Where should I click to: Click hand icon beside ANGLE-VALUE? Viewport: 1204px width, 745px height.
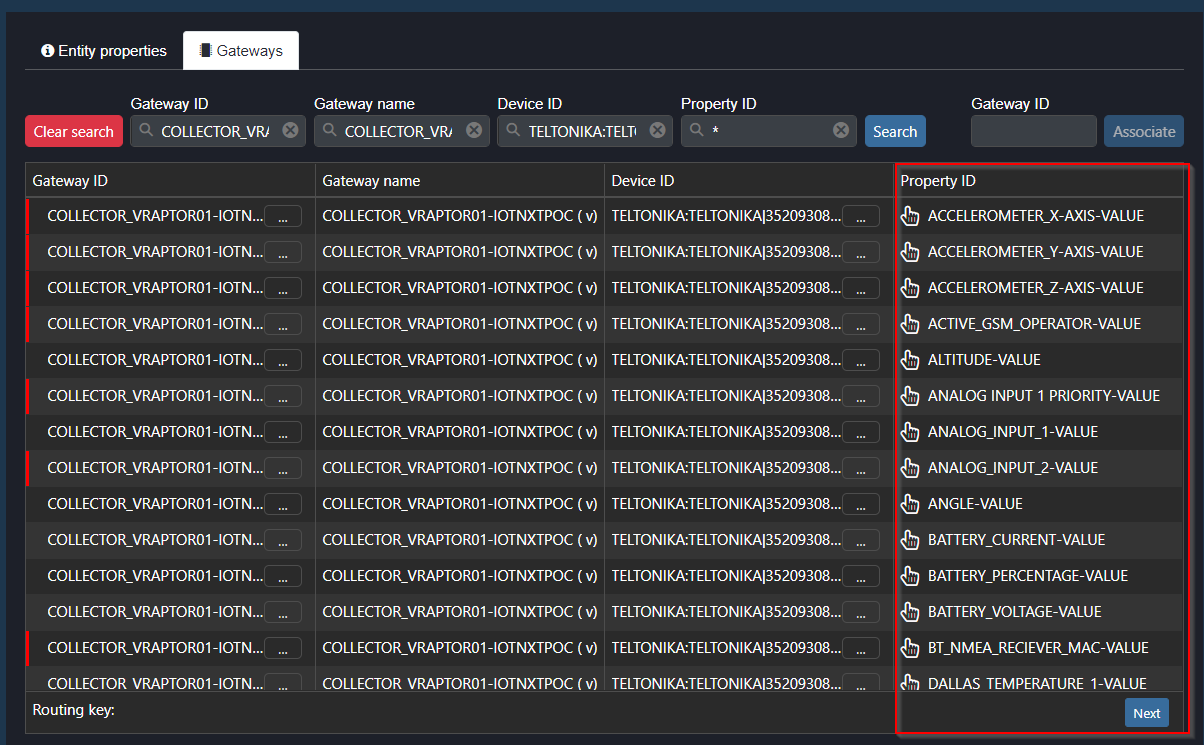910,504
